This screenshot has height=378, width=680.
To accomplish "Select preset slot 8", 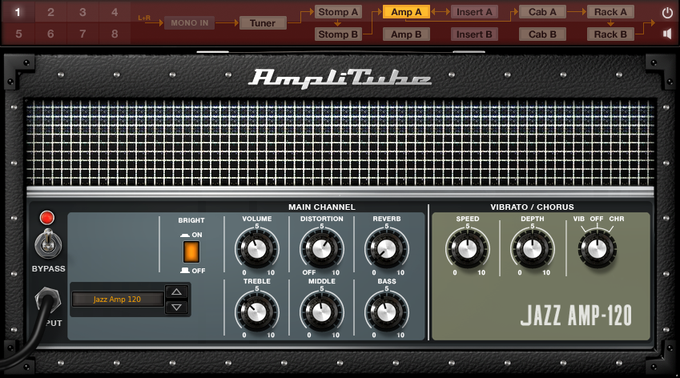I will [x=114, y=33].
